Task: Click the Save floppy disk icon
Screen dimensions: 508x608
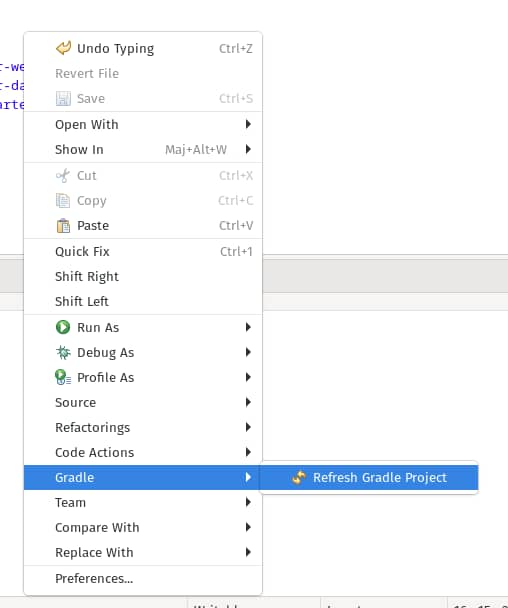Action: click(63, 98)
